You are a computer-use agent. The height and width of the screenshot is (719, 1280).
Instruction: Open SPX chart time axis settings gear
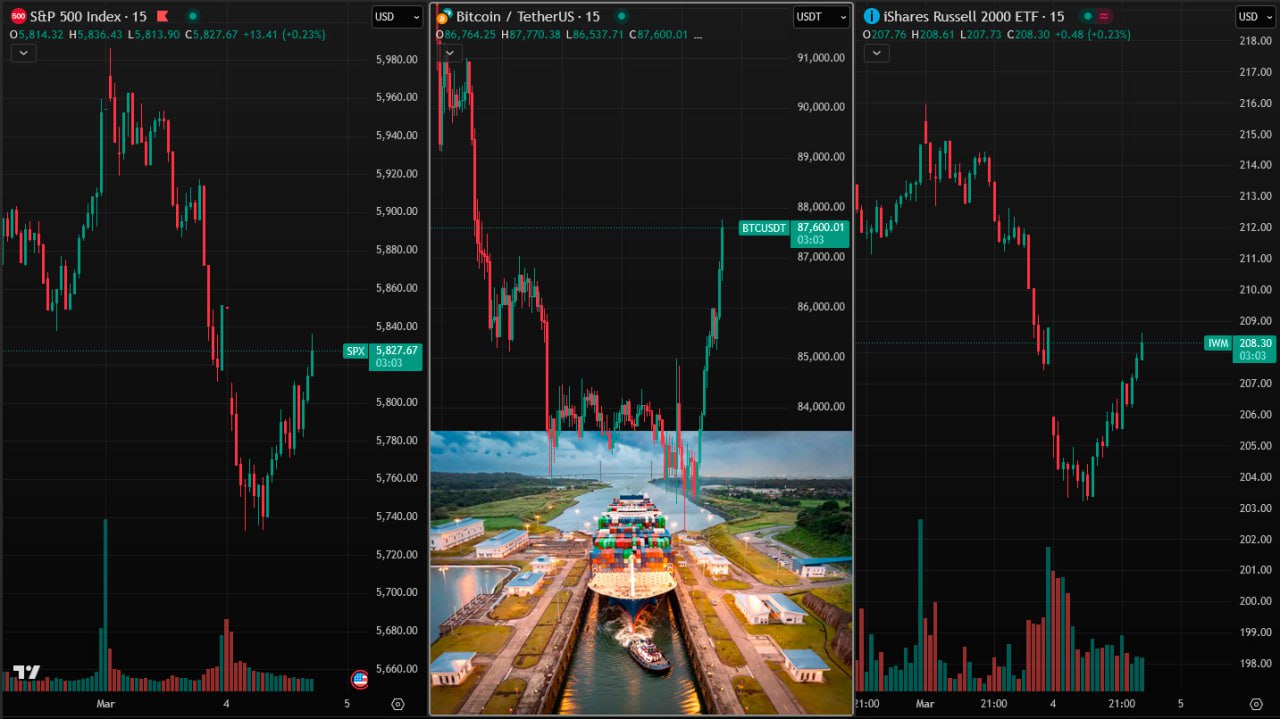[398, 704]
